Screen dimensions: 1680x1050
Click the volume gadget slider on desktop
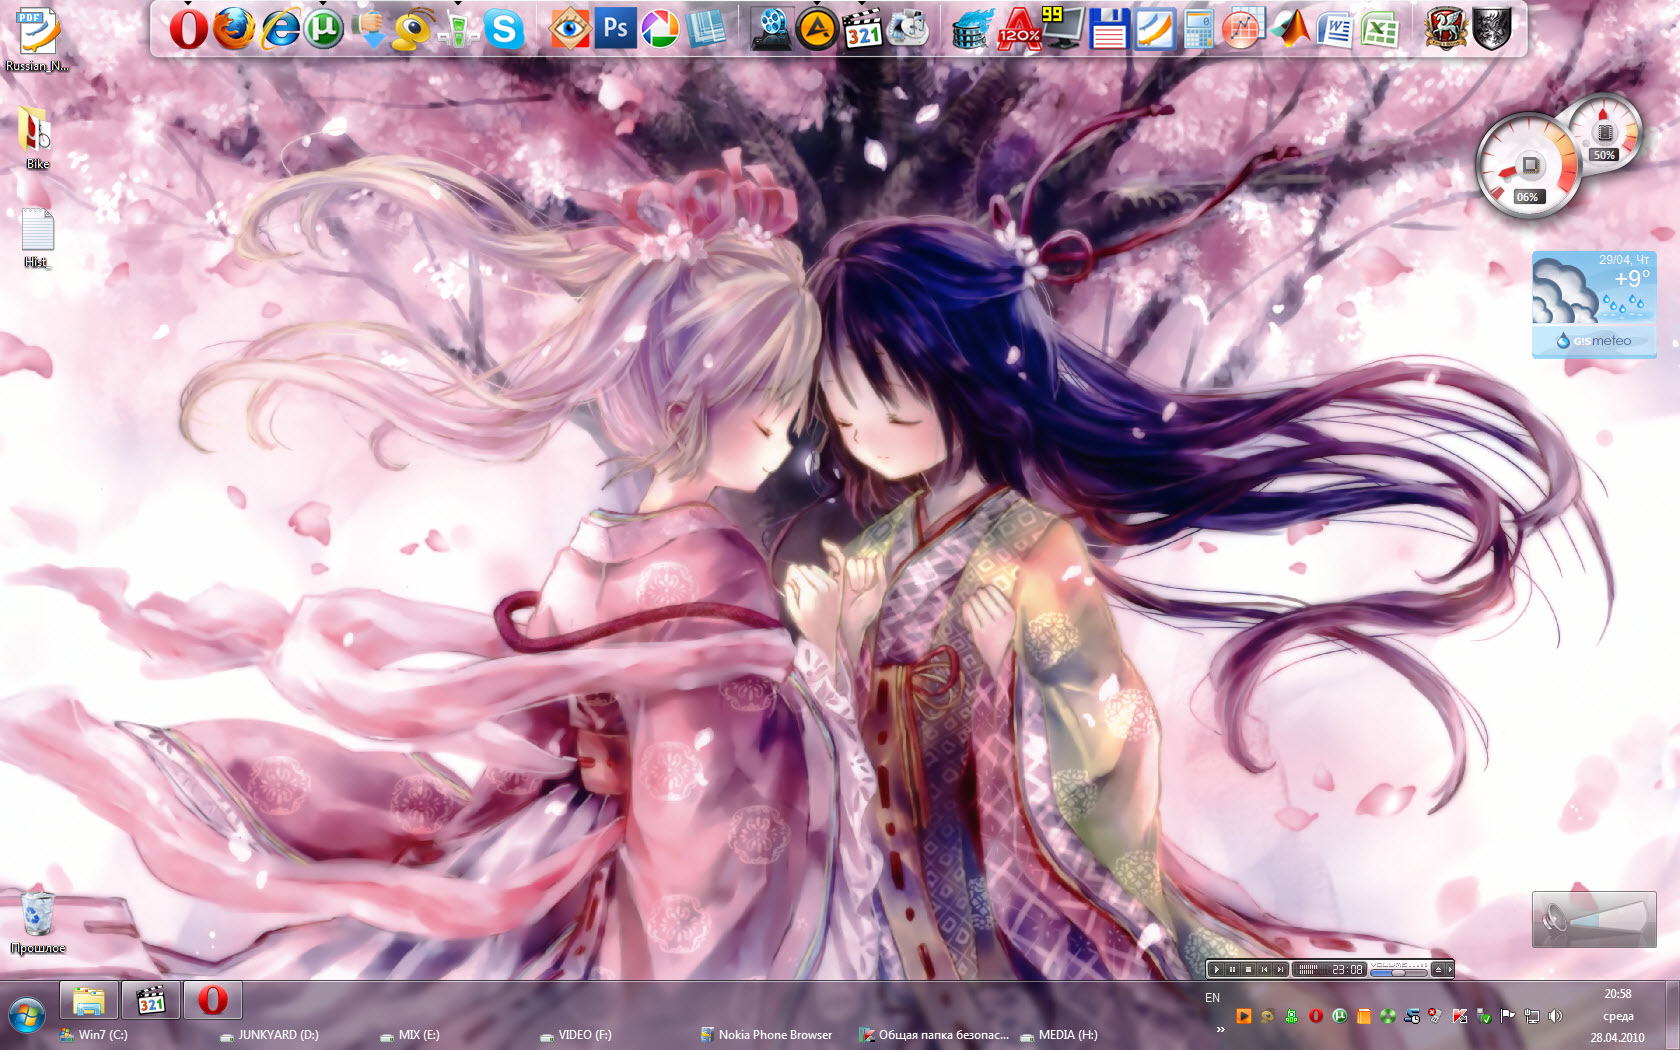1594,919
